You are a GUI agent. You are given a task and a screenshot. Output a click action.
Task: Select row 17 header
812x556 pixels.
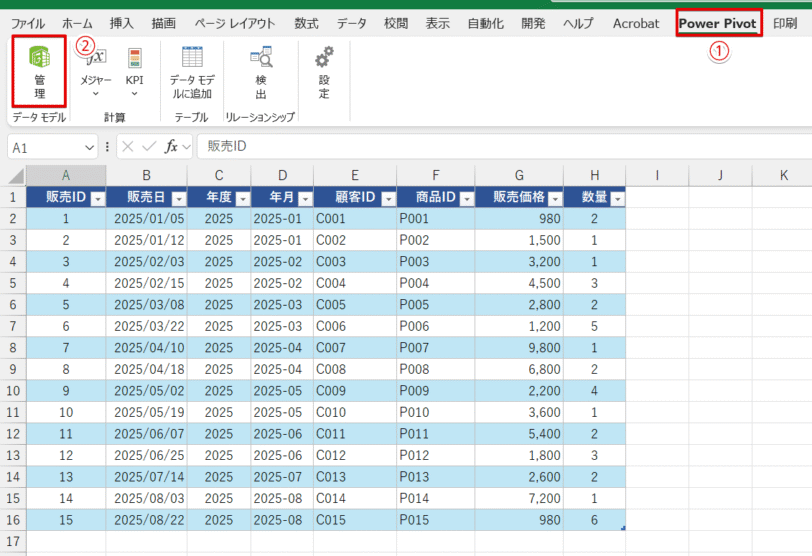click(13, 542)
